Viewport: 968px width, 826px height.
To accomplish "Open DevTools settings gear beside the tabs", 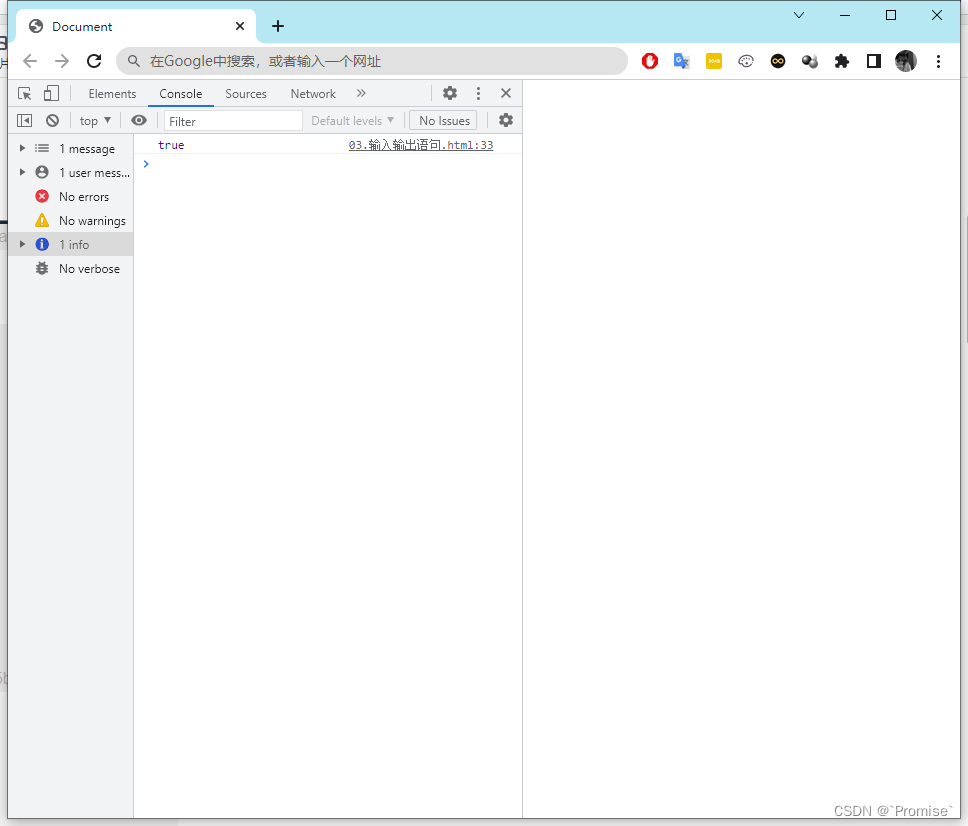I will pyautogui.click(x=450, y=93).
